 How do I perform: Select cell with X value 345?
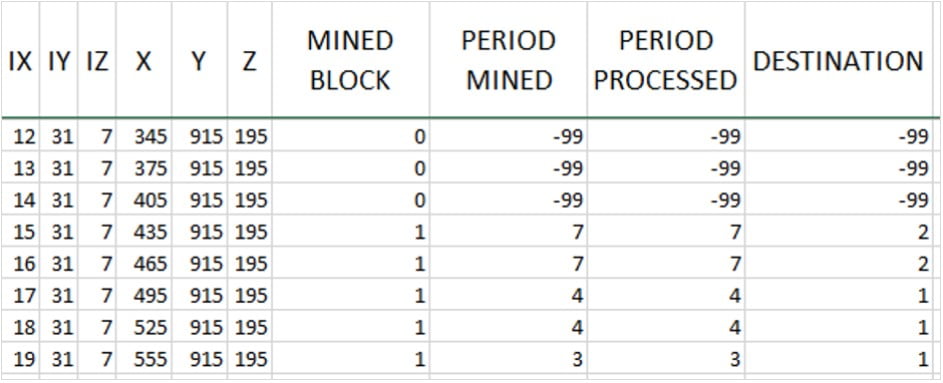[x=144, y=137]
